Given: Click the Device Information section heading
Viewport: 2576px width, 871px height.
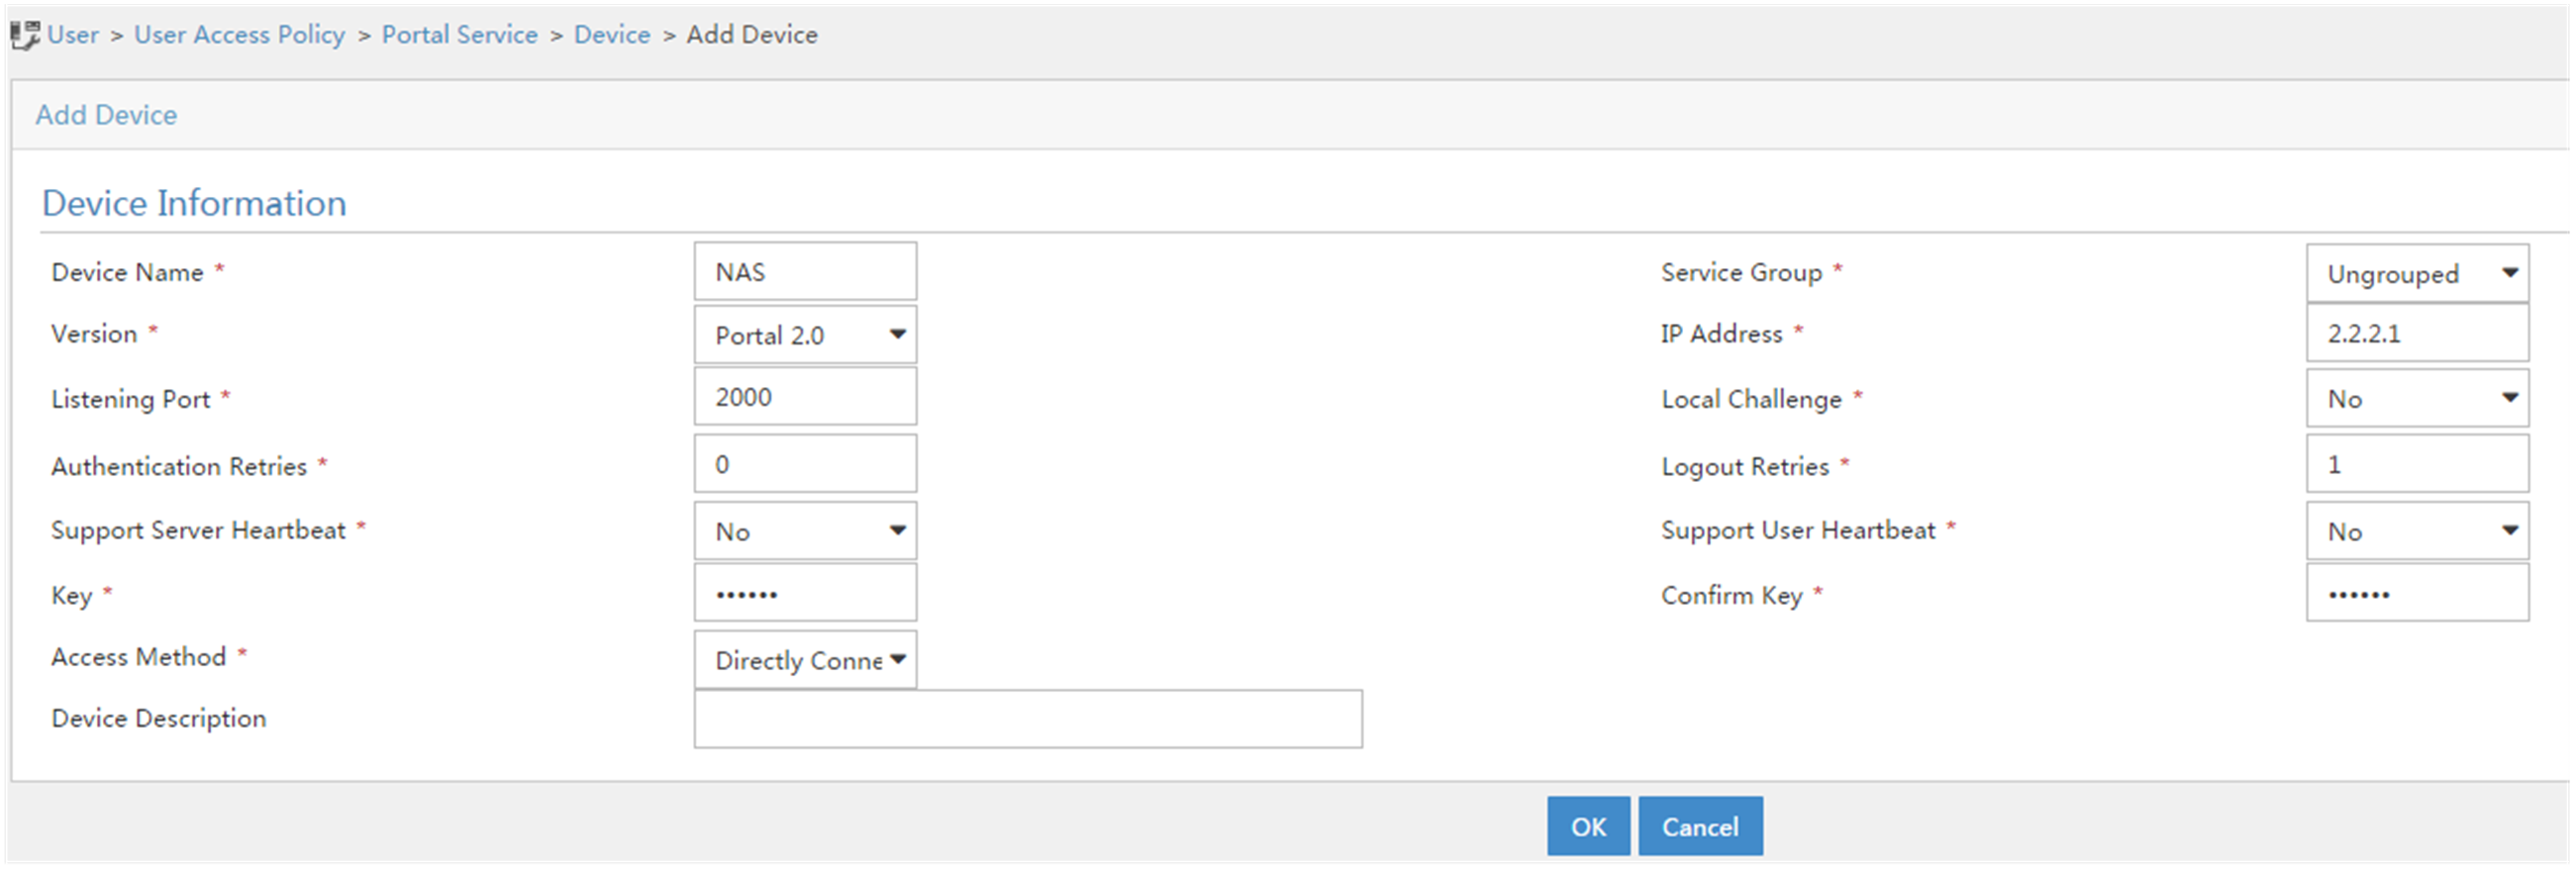Looking at the screenshot, I should 194,203.
